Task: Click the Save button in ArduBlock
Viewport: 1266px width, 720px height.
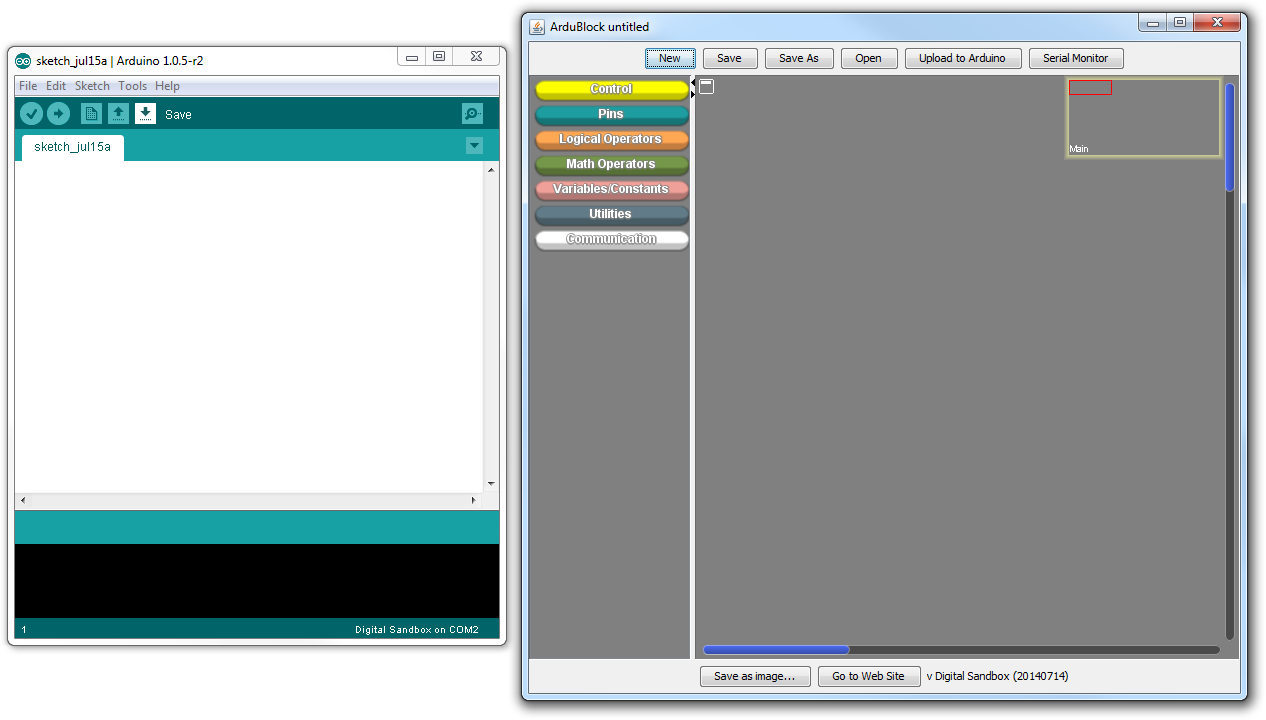Action: (730, 58)
